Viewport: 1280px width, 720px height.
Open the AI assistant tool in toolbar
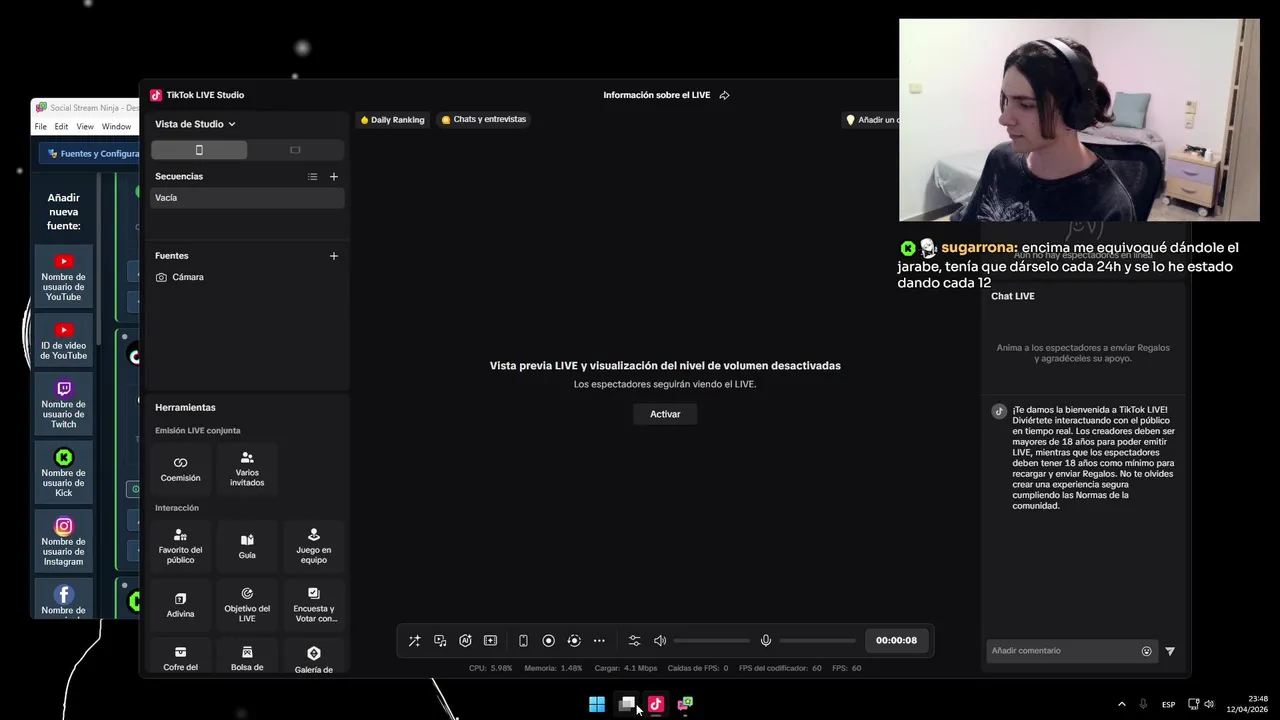[x=465, y=641]
